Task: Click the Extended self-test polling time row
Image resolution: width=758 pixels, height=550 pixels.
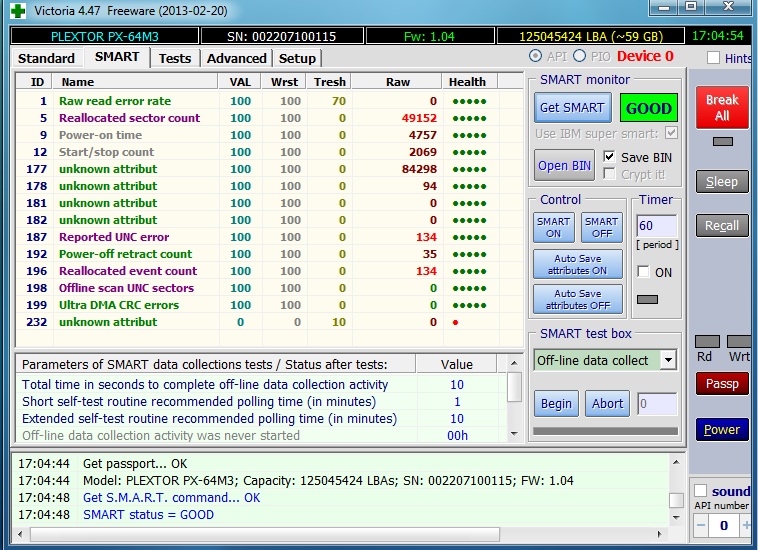Action: click(x=261, y=419)
